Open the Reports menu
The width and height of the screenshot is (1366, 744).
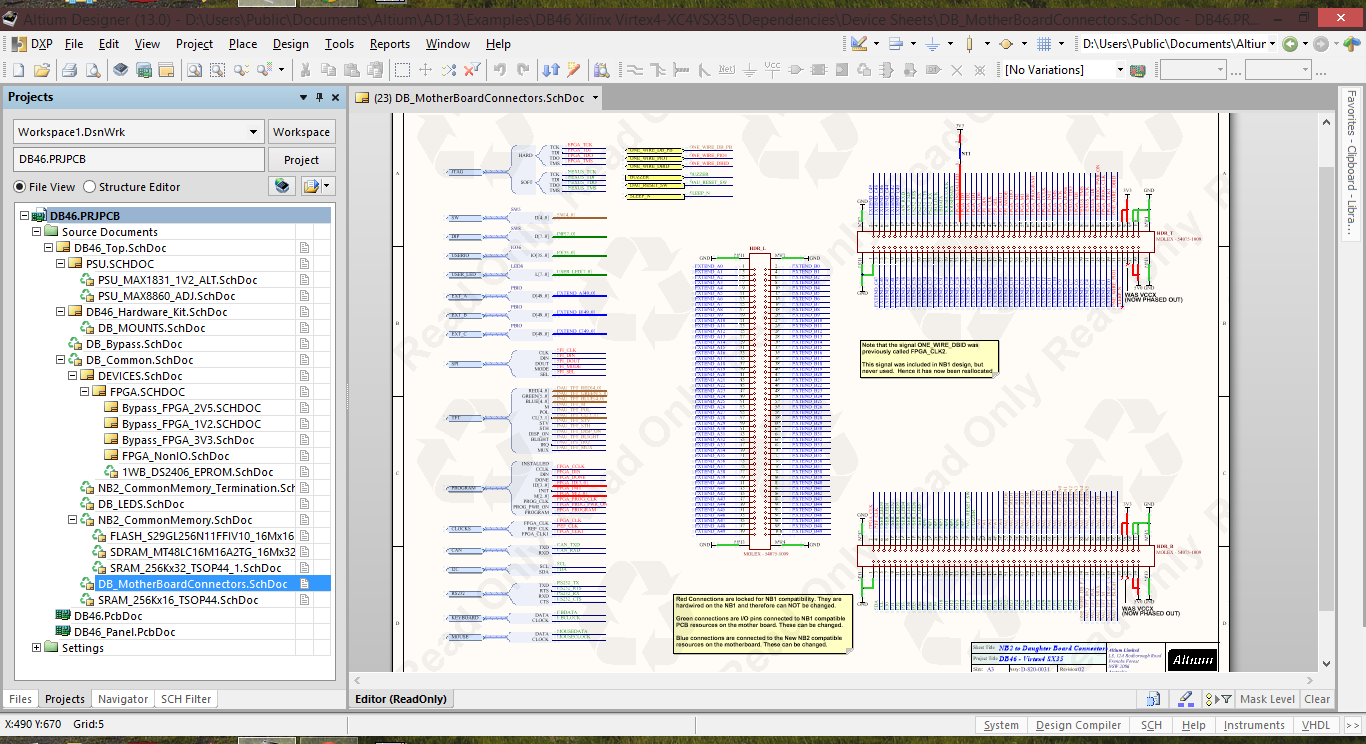(390, 44)
